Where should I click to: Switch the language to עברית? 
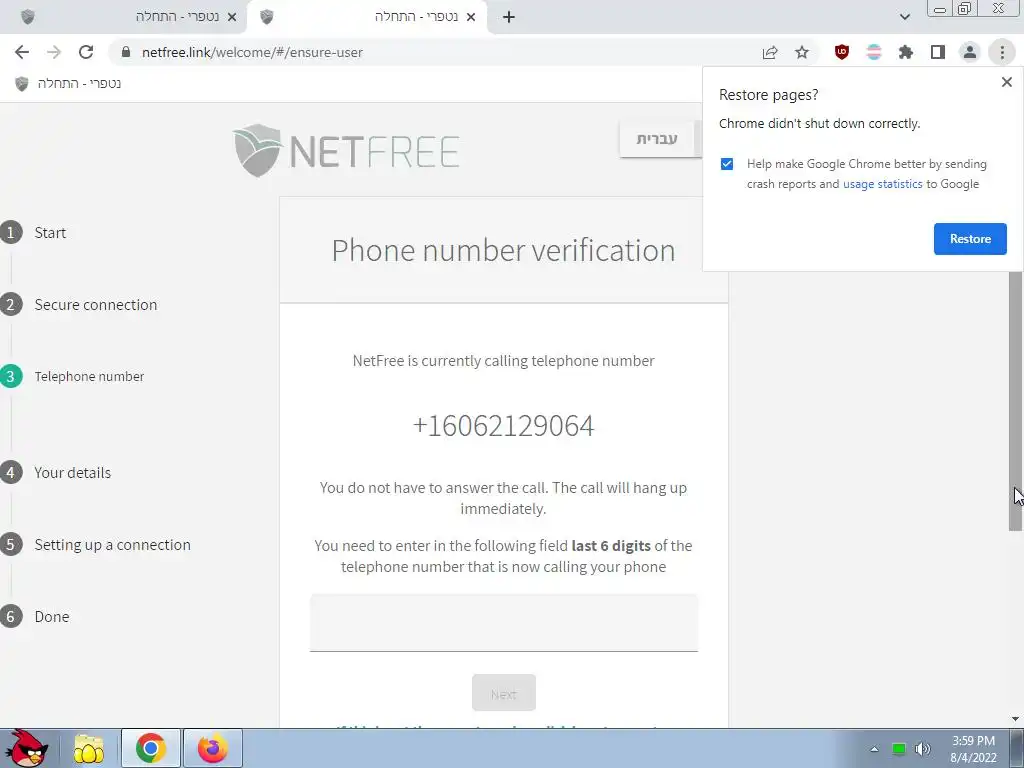coord(656,138)
